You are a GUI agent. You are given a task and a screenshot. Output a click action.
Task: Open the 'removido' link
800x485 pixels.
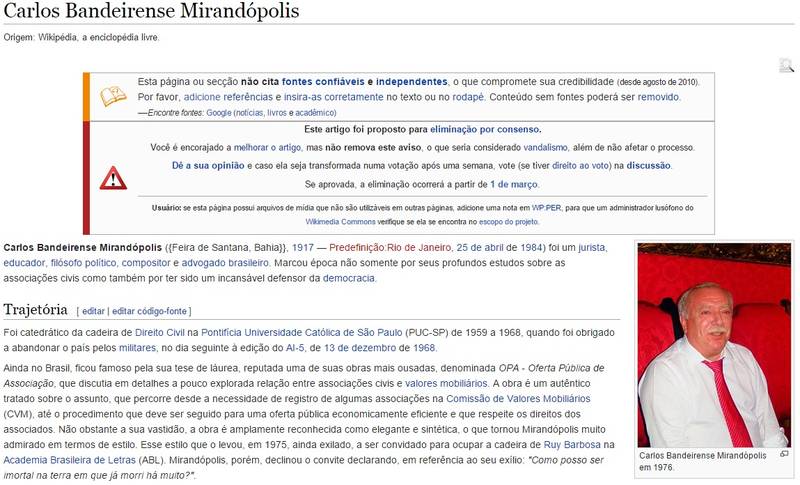658,97
